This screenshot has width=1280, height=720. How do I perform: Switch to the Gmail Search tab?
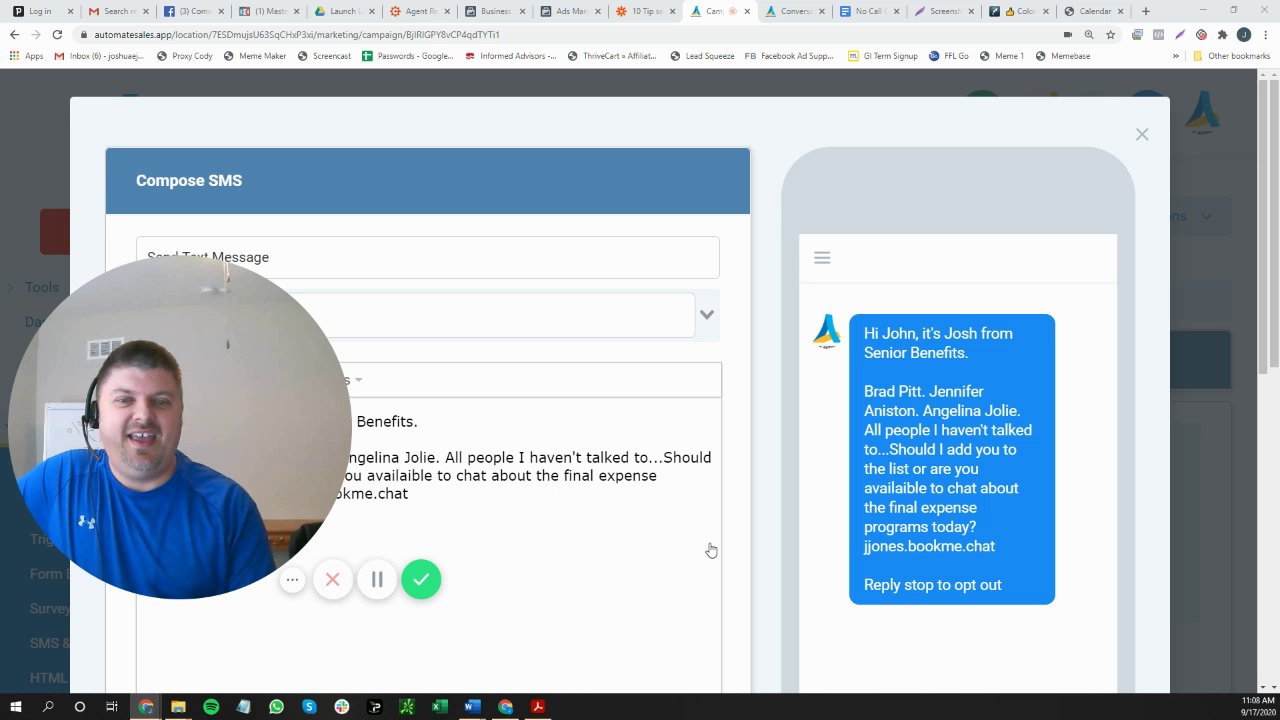119,11
